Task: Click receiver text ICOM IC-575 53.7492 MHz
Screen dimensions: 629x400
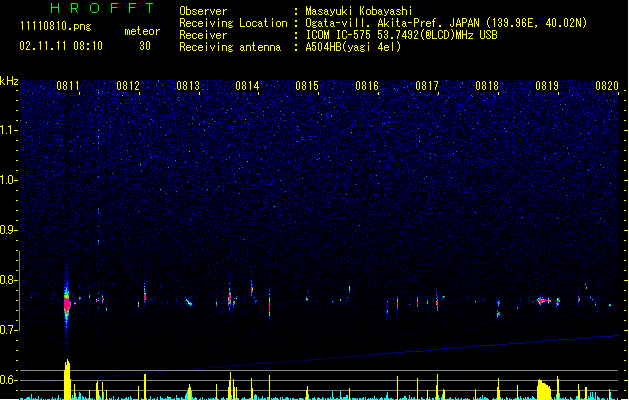Action: [x=401, y=35]
